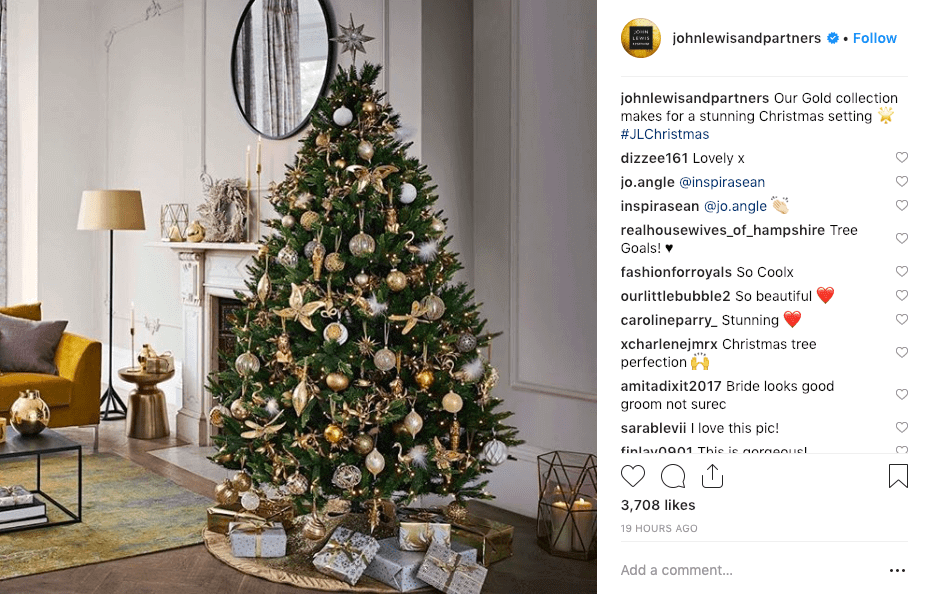The width and height of the screenshot is (928, 594).
Task: Click the Add a comment field
Action: [x=752, y=570]
